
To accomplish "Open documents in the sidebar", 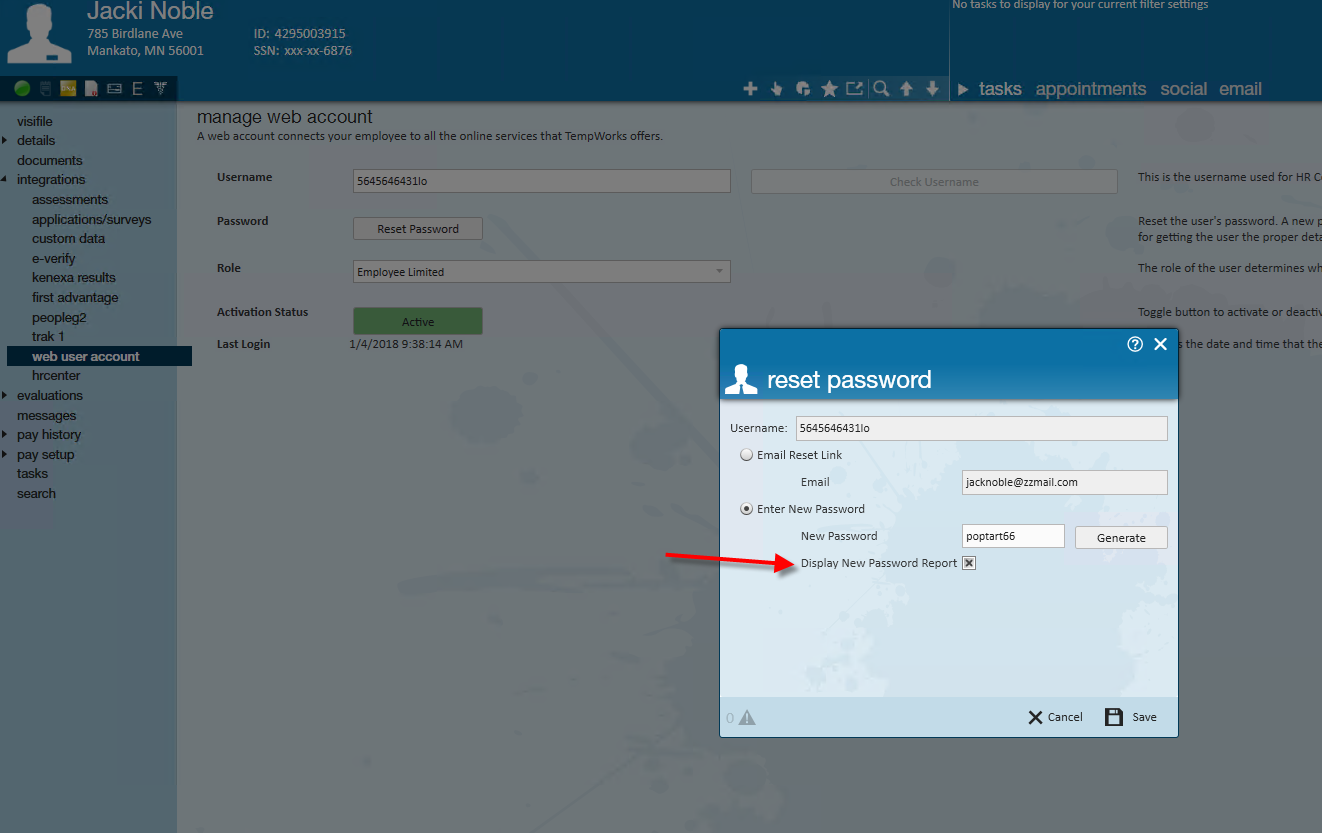I will [x=50, y=160].
